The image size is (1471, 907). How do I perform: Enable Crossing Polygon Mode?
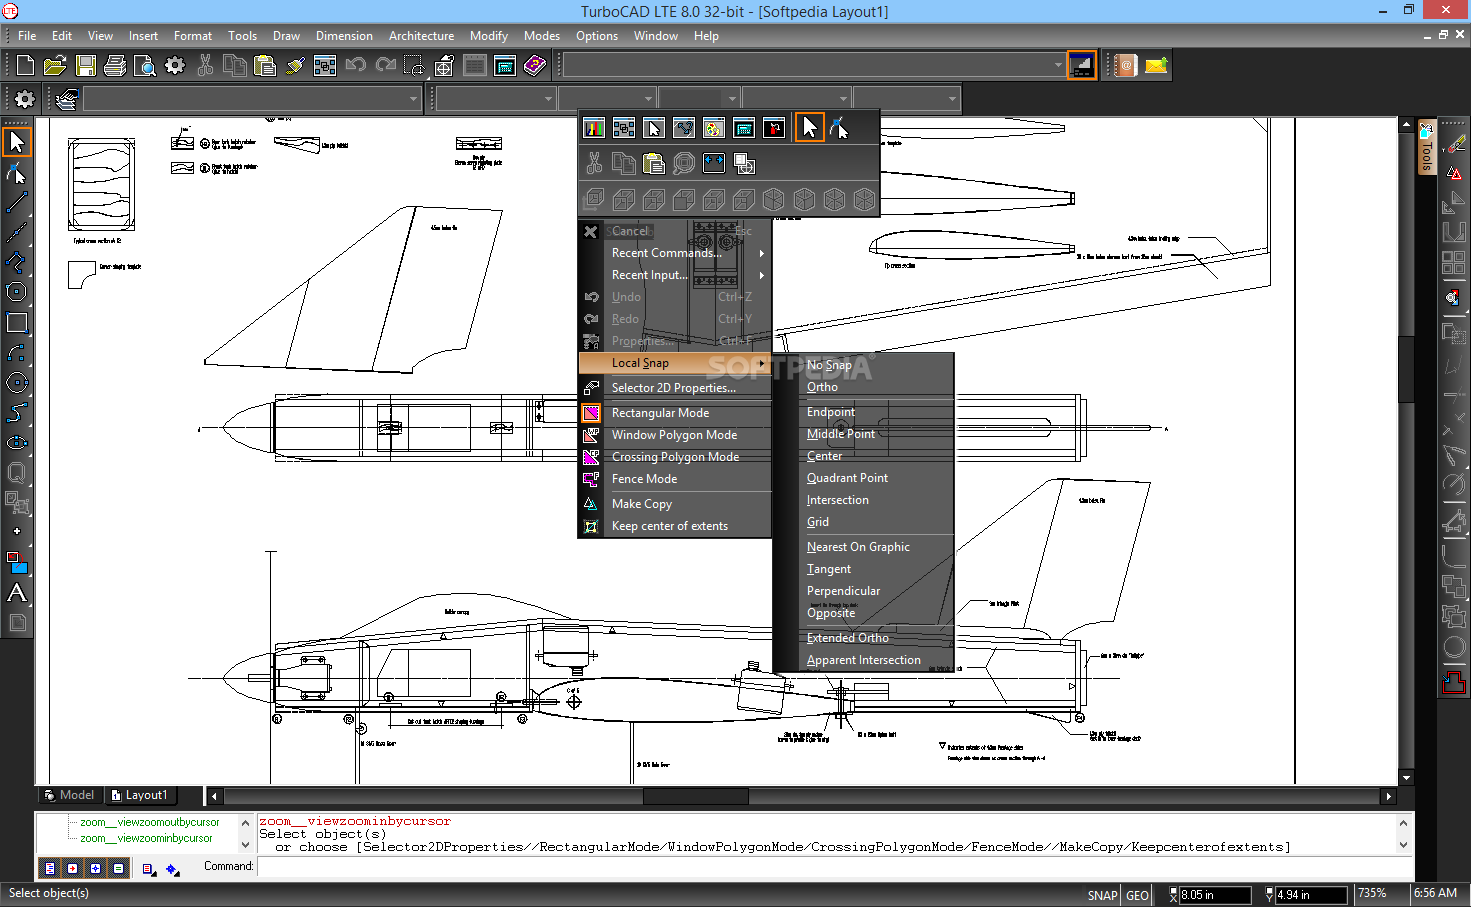[675, 457]
